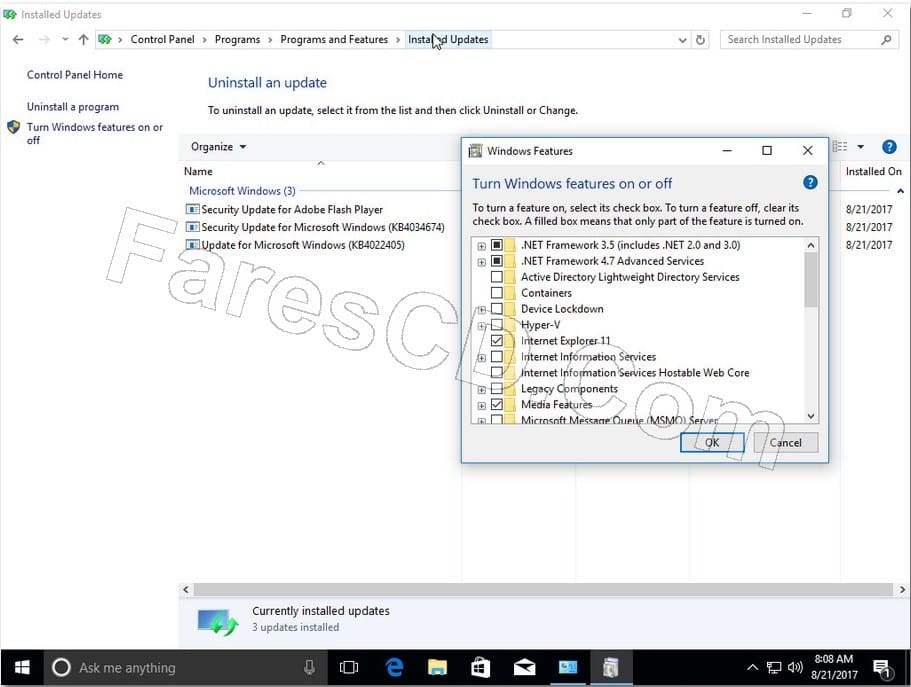This screenshot has width=911, height=687.
Task: Launch Microsoft Edge from taskbar
Action: click(x=394, y=668)
